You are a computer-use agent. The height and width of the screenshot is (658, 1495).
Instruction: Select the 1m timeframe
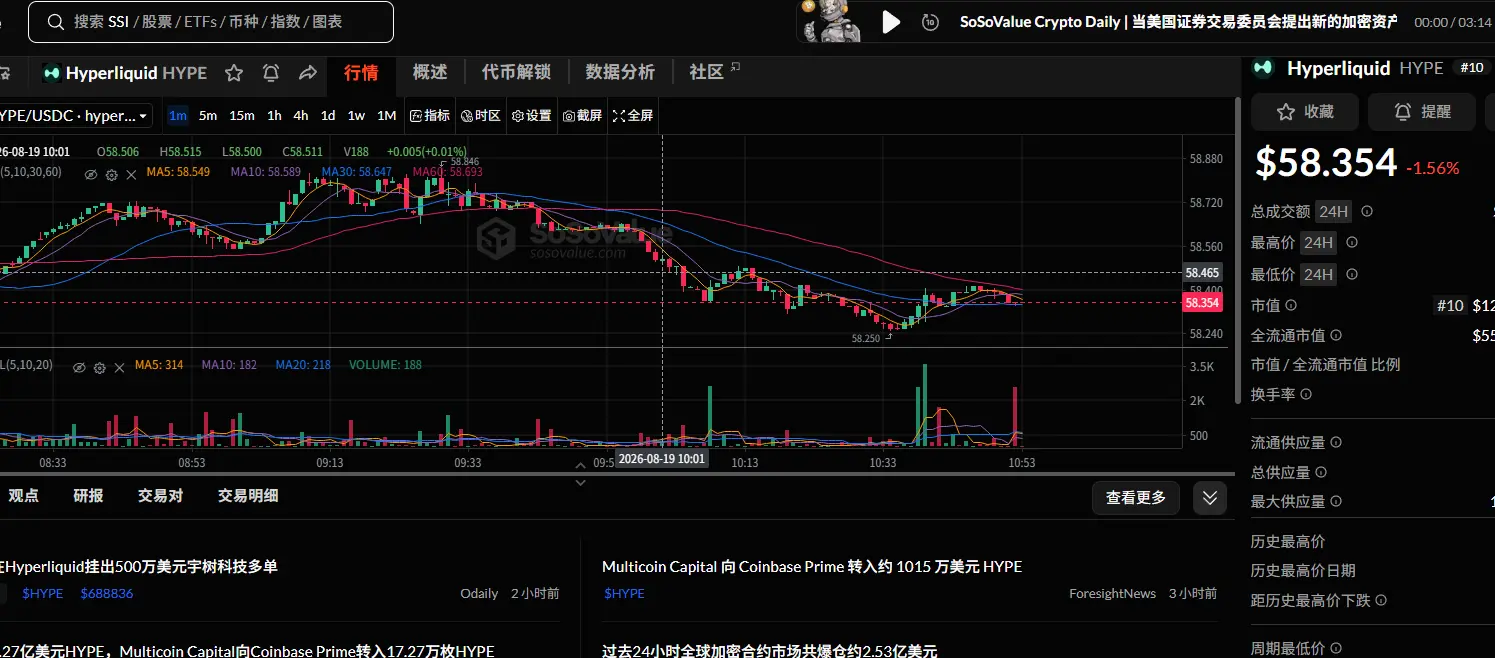(178, 116)
